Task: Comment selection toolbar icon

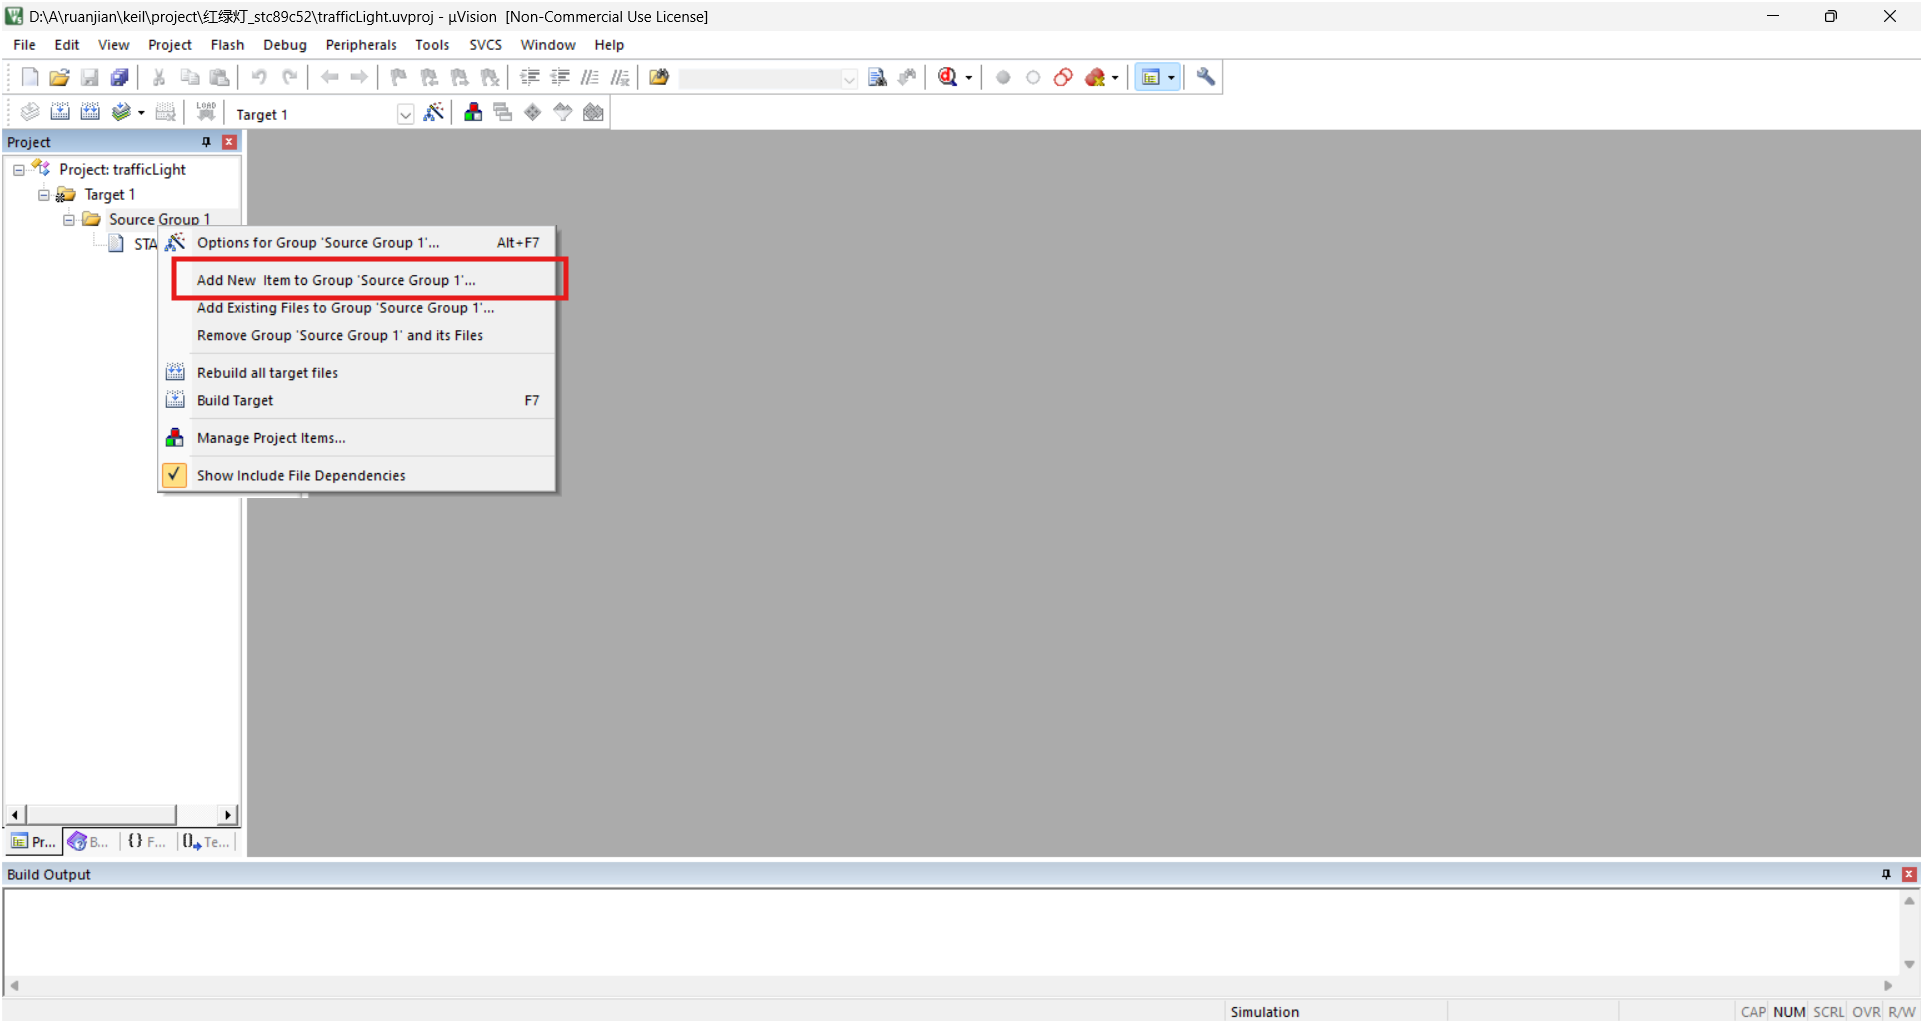Action: (x=590, y=77)
